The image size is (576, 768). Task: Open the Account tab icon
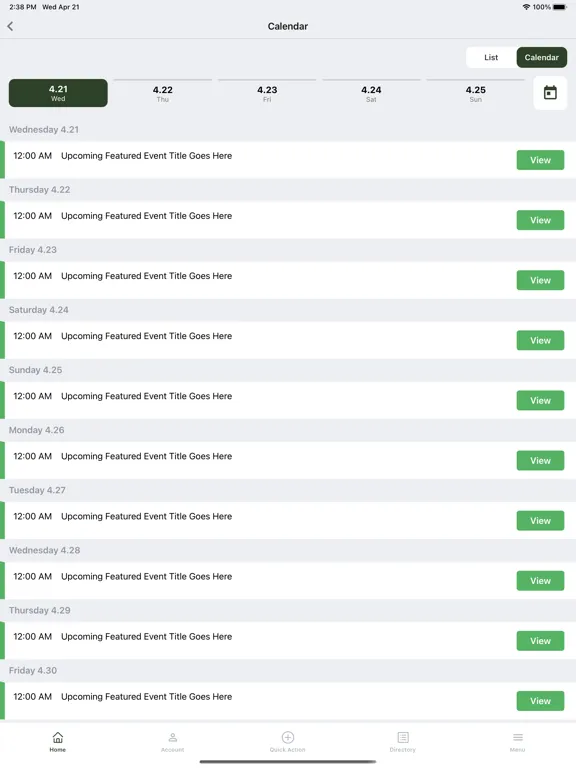pyautogui.click(x=172, y=737)
